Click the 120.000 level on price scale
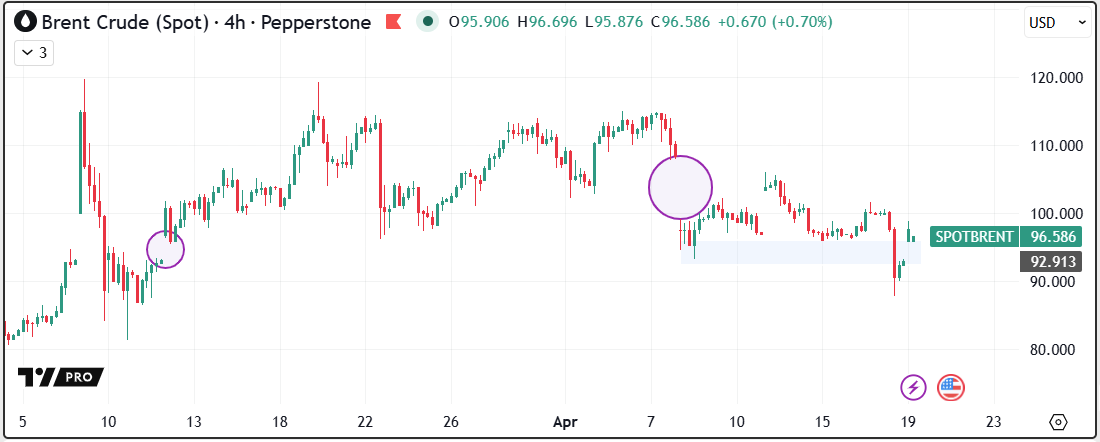1100x442 pixels. 1056,78
